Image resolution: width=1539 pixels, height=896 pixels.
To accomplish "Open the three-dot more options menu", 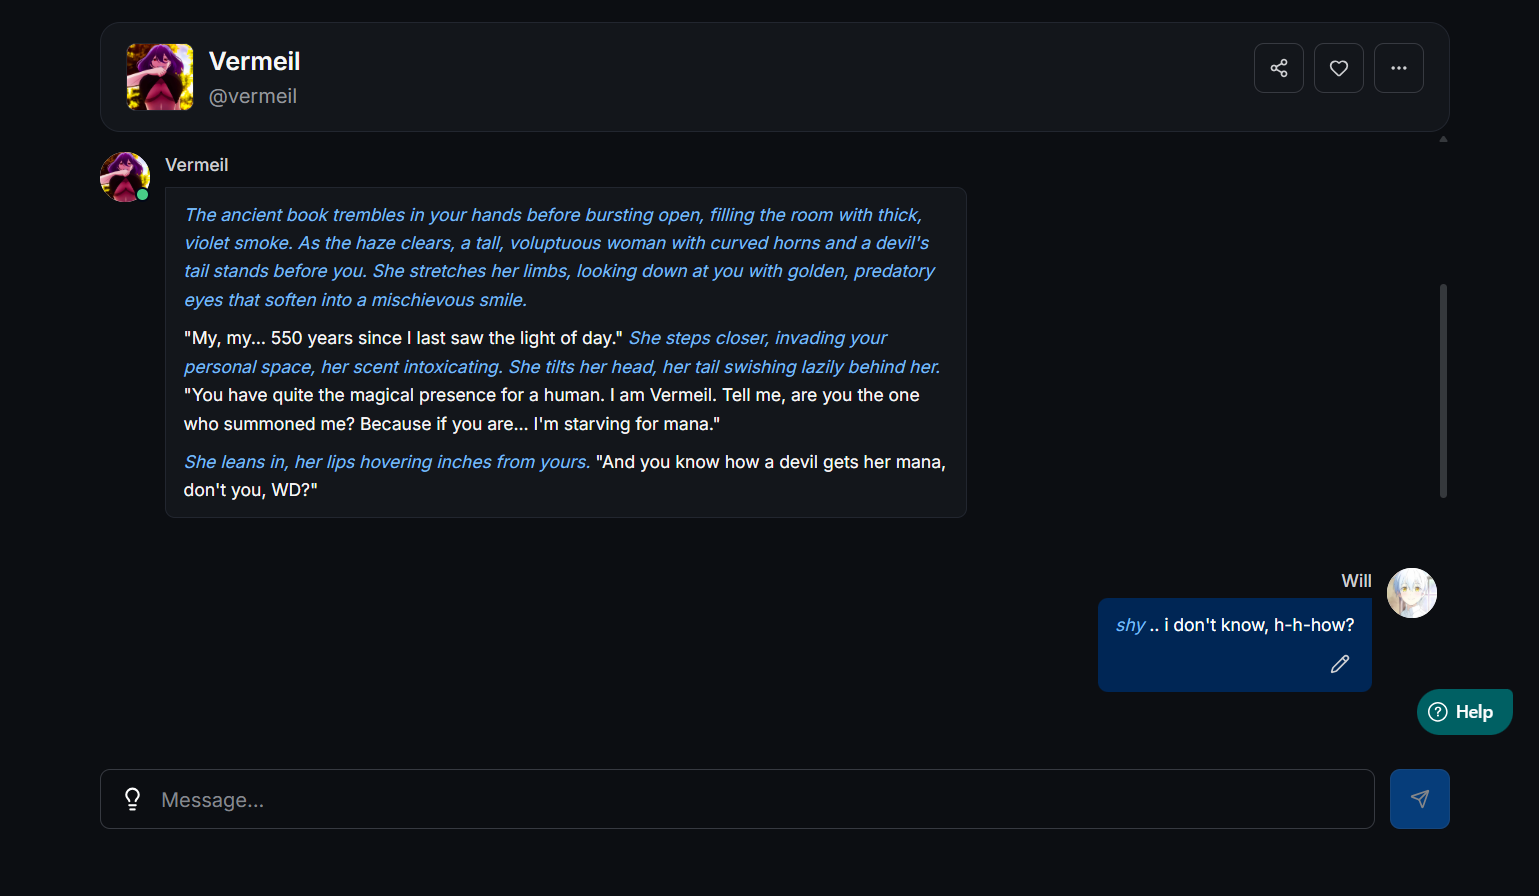I will click(1398, 68).
